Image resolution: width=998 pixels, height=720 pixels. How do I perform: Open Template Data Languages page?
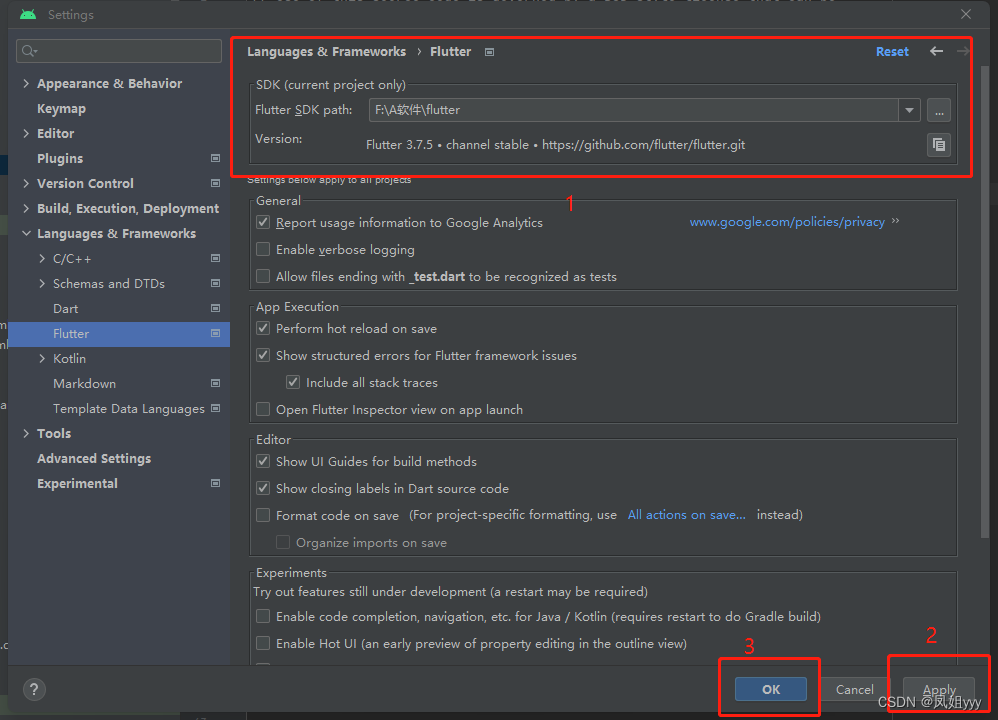(x=129, y=409)
